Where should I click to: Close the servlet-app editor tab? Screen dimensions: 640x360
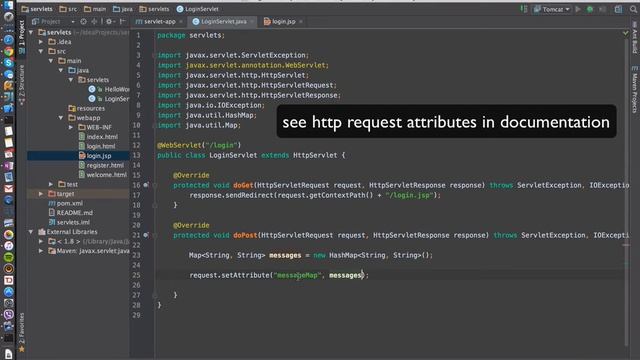(x=181, y=22)
